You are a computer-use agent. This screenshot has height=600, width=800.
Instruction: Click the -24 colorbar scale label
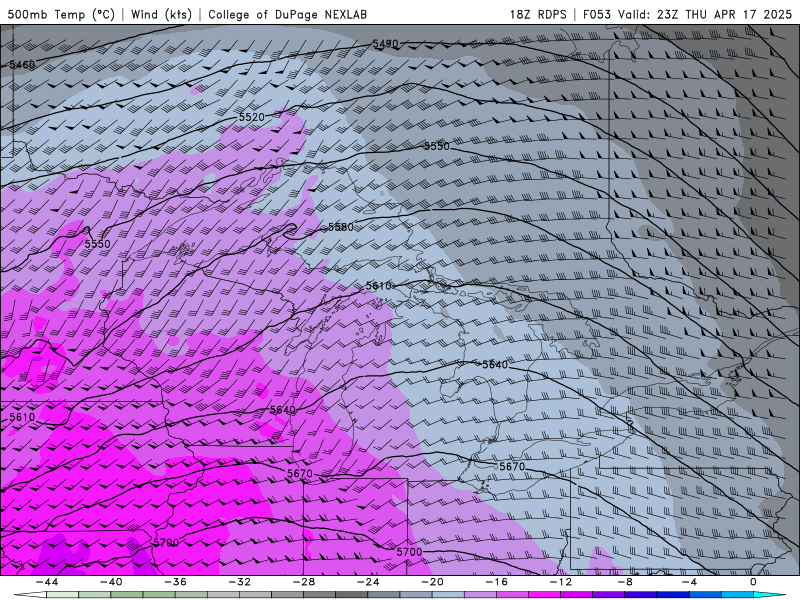[368, 582]
